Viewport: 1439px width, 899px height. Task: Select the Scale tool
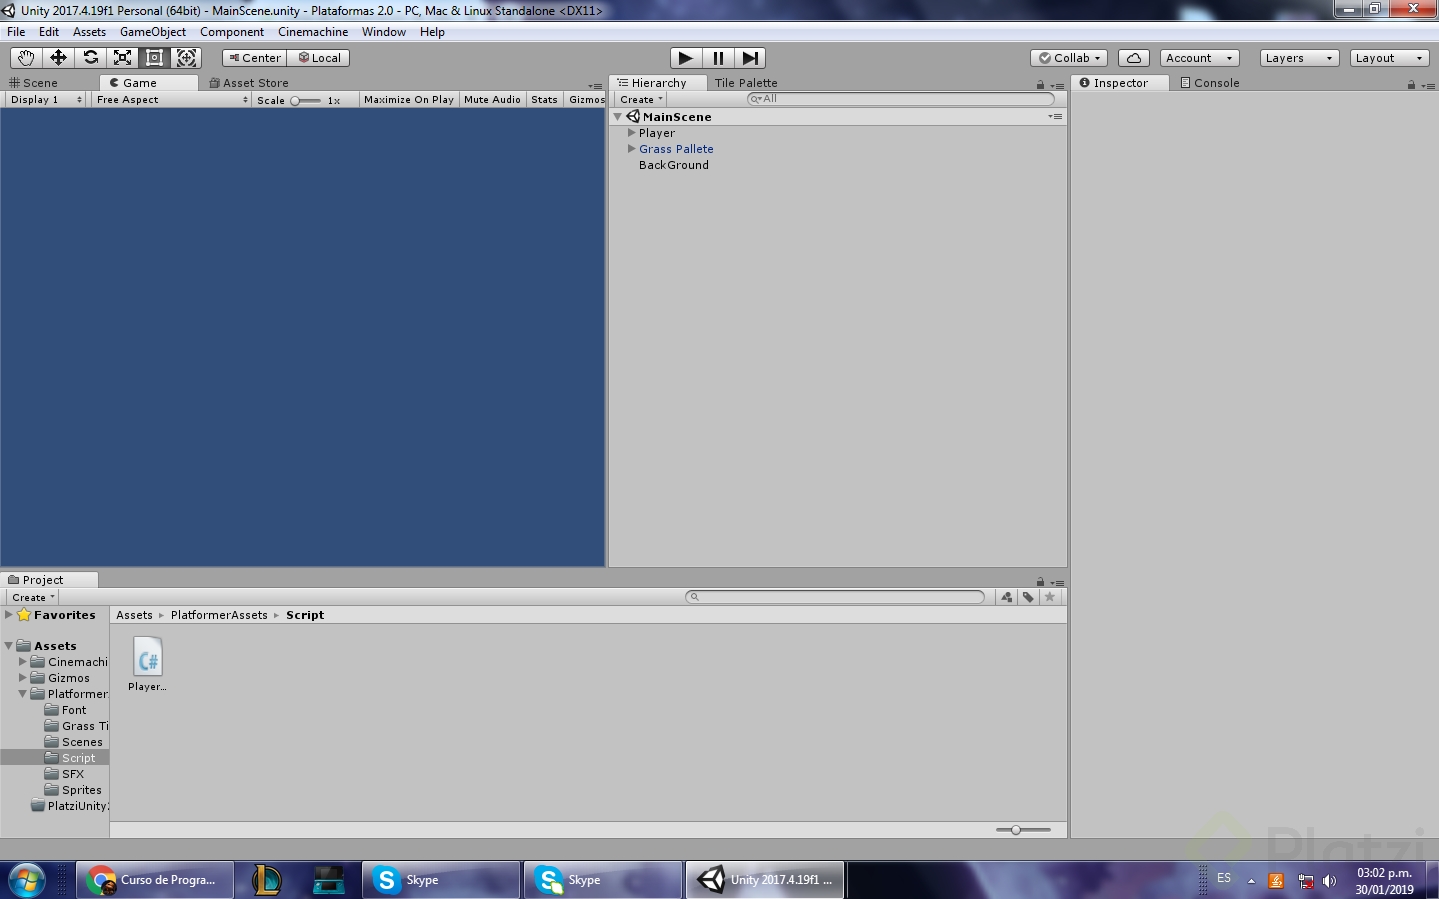[x=122, y=58]
